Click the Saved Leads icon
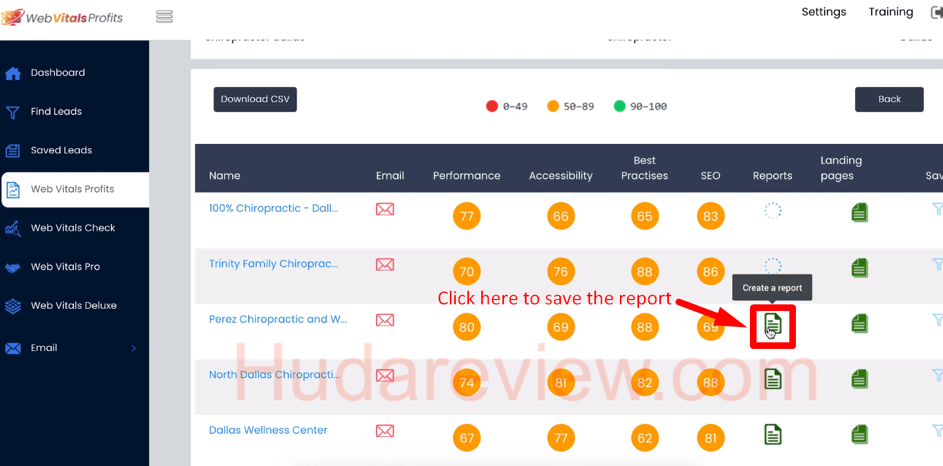This screenshot has width=943, height=466. (13, 151)
